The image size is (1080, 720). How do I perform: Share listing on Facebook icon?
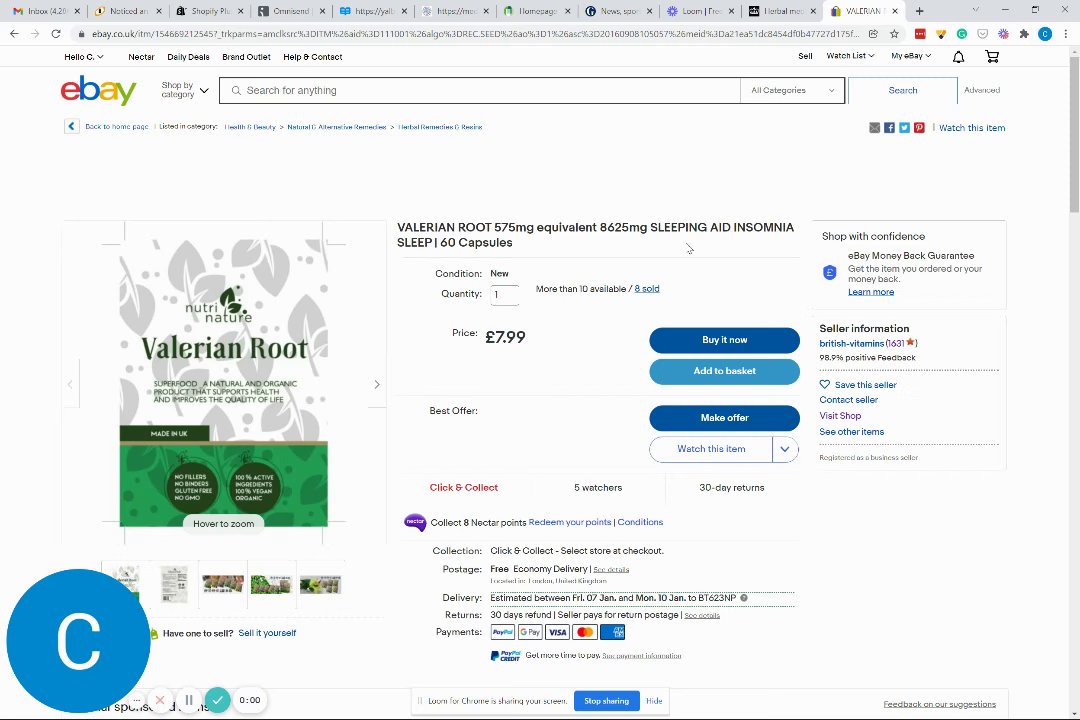pyautogui.click(x=889, y=127)
